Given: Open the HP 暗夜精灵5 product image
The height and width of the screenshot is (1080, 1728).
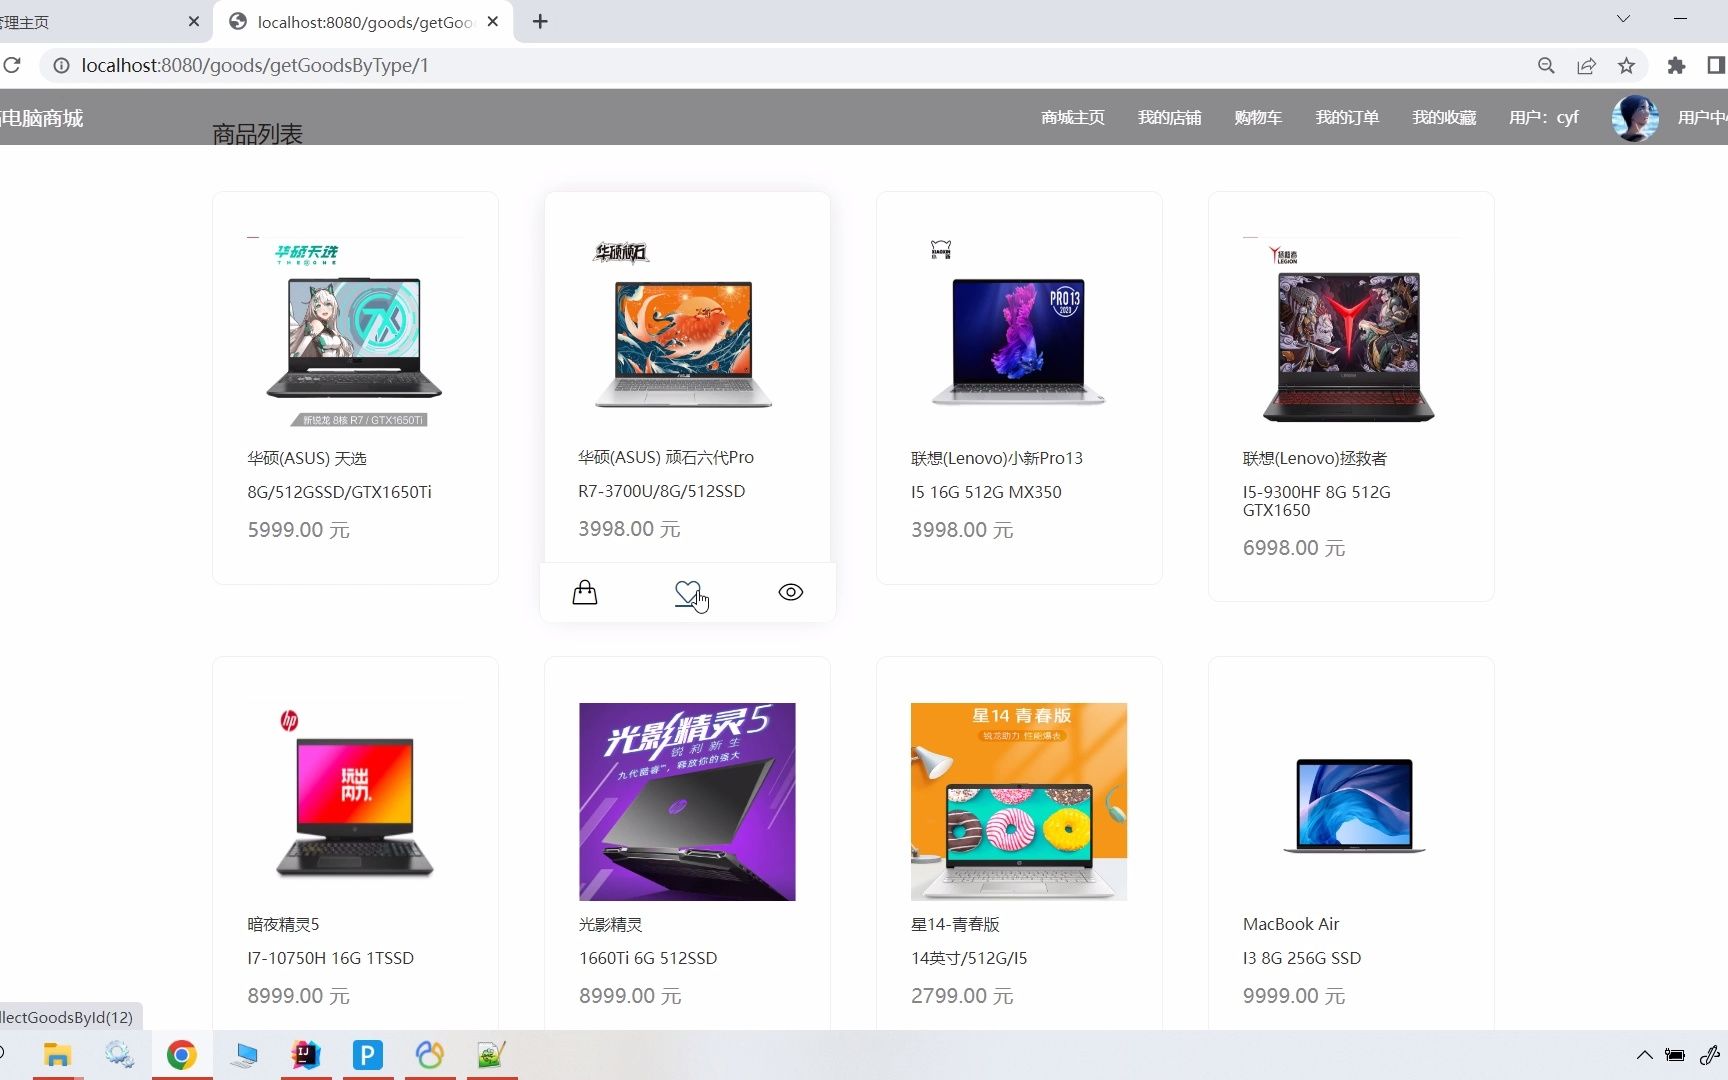Looking at the screenshot, I should pos(355,800).
